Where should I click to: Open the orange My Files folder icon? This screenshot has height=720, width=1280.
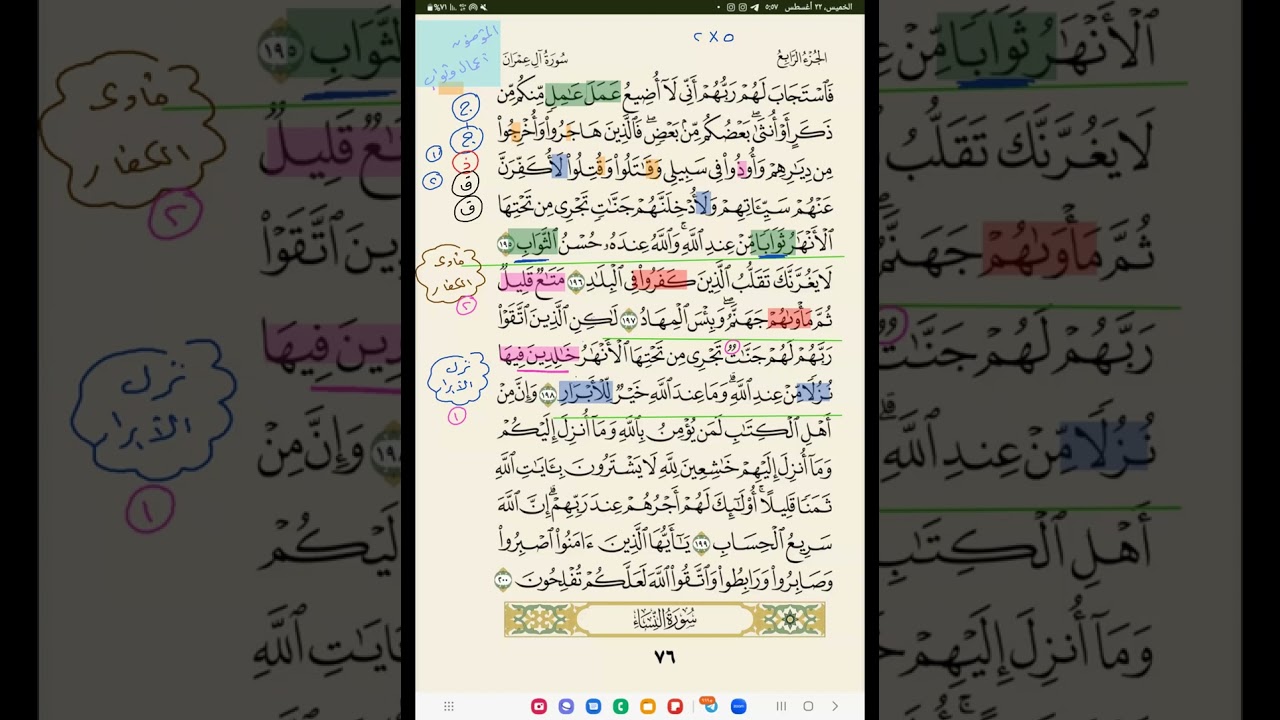tap(648, 706)
